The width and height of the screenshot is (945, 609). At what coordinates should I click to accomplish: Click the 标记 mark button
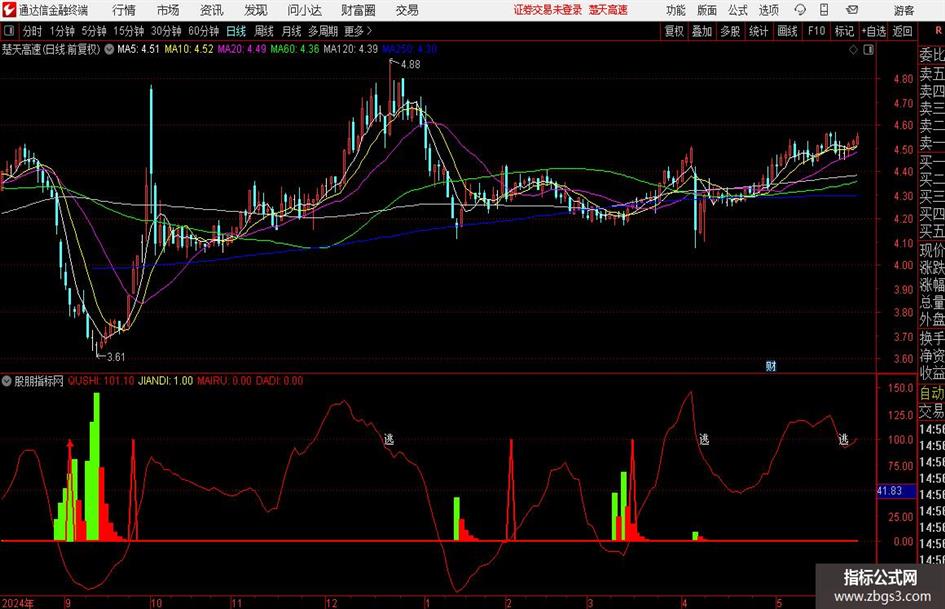[844, 31]
